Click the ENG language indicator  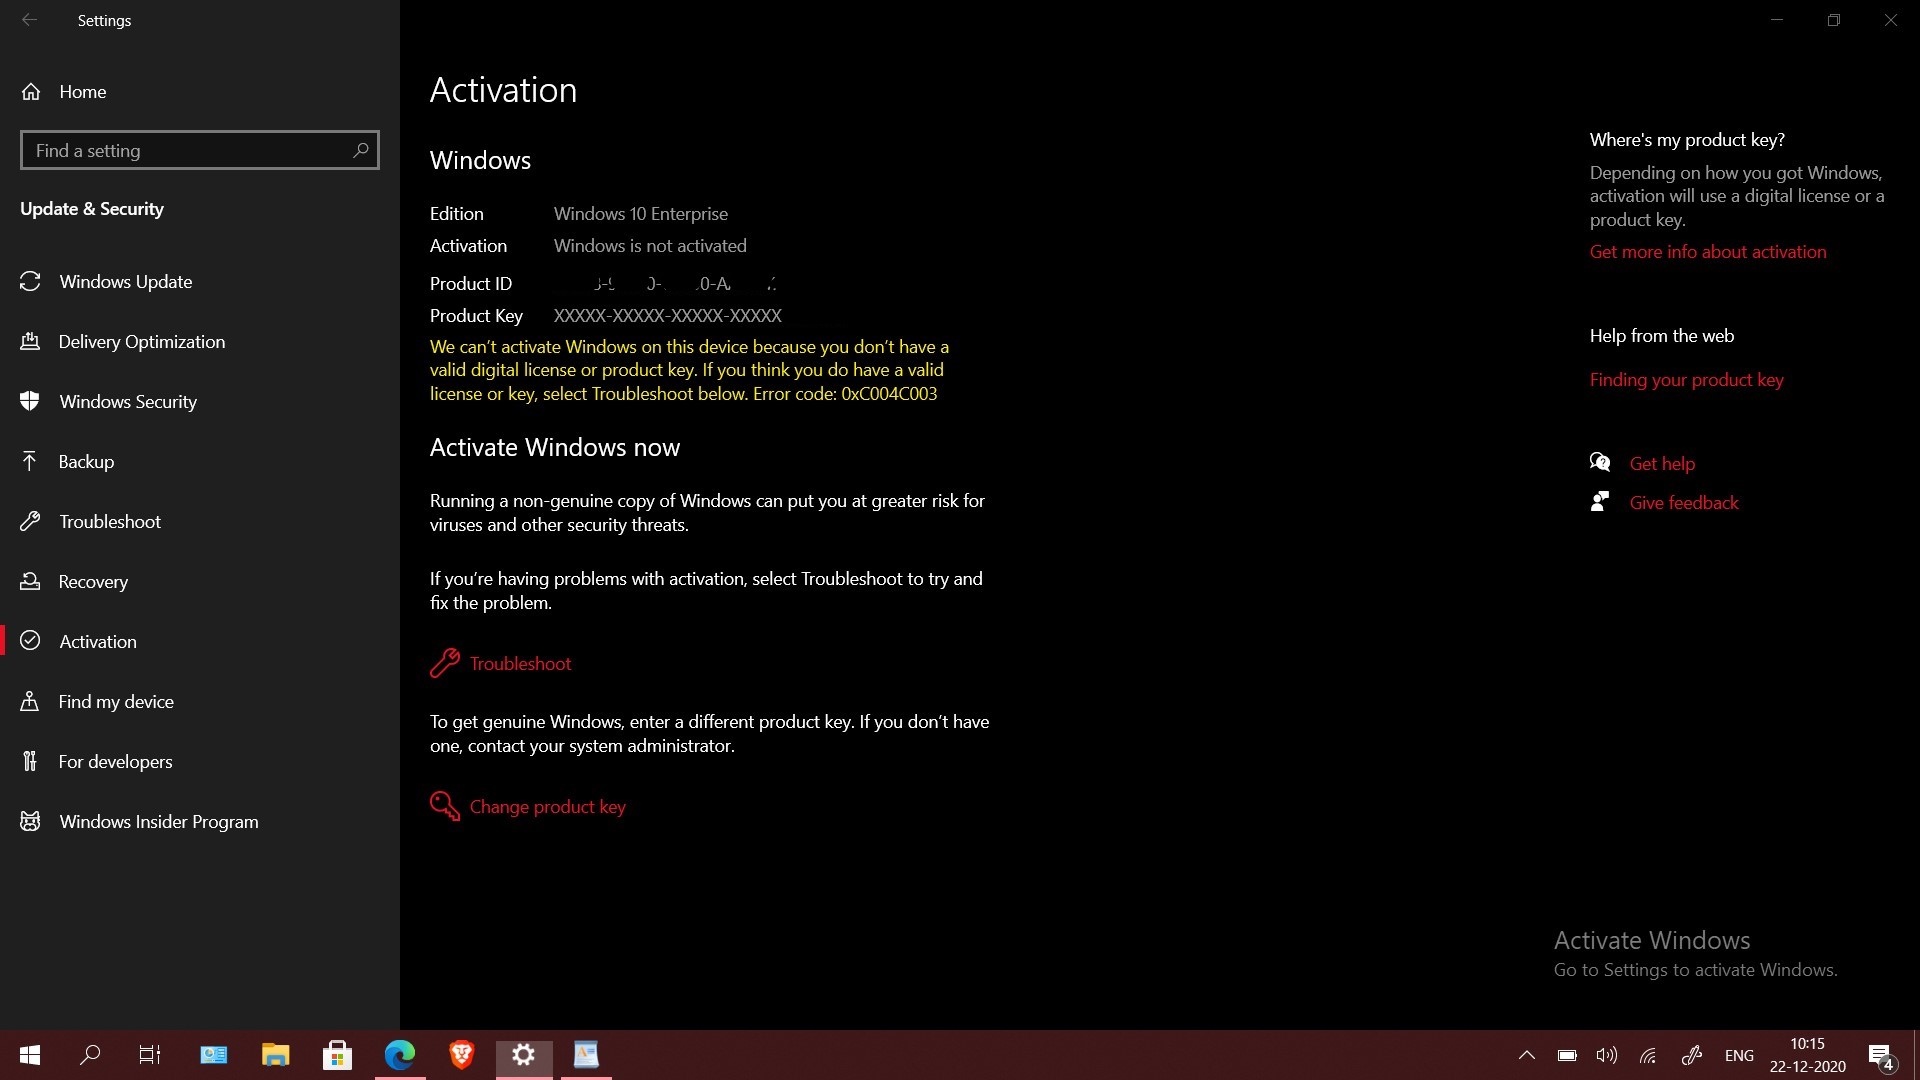coord(1739,1055)
